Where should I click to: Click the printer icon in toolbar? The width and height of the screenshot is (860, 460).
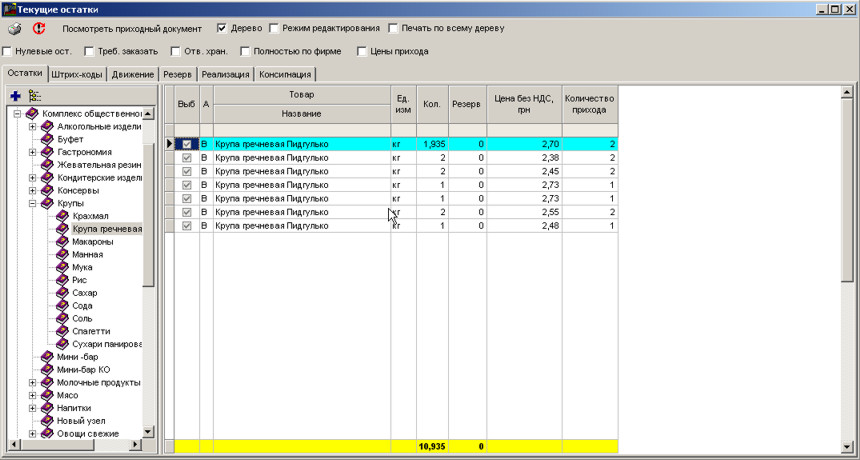(x=15, y=29)
